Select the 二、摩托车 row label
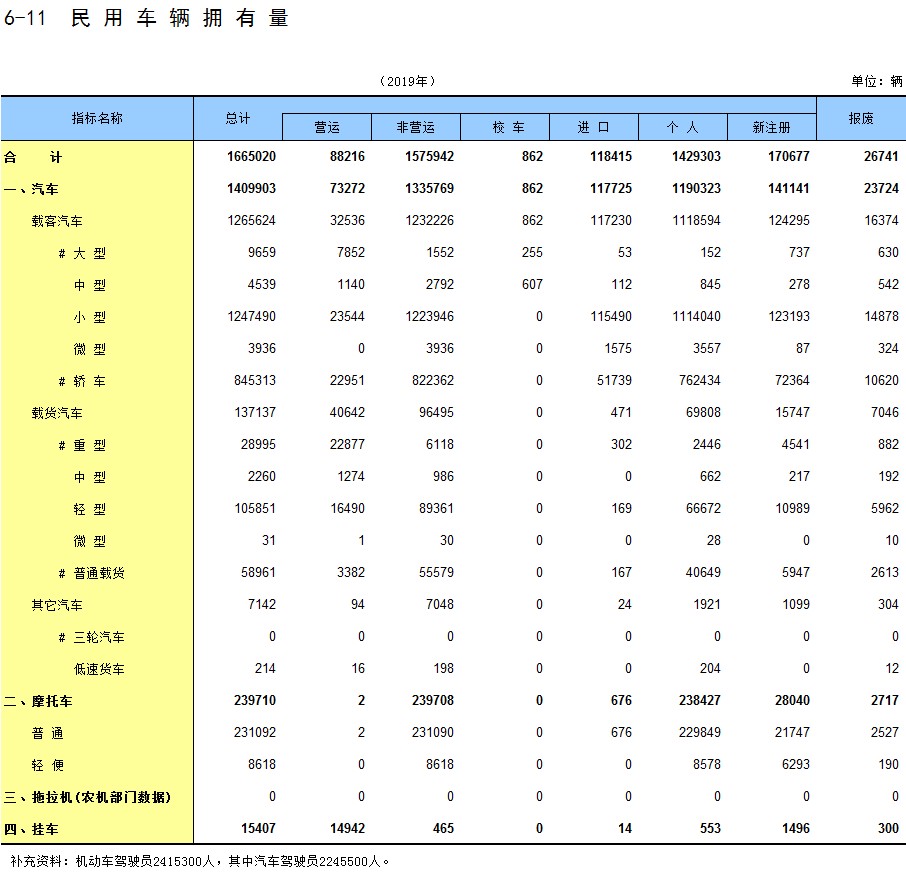 click(38, 701)
